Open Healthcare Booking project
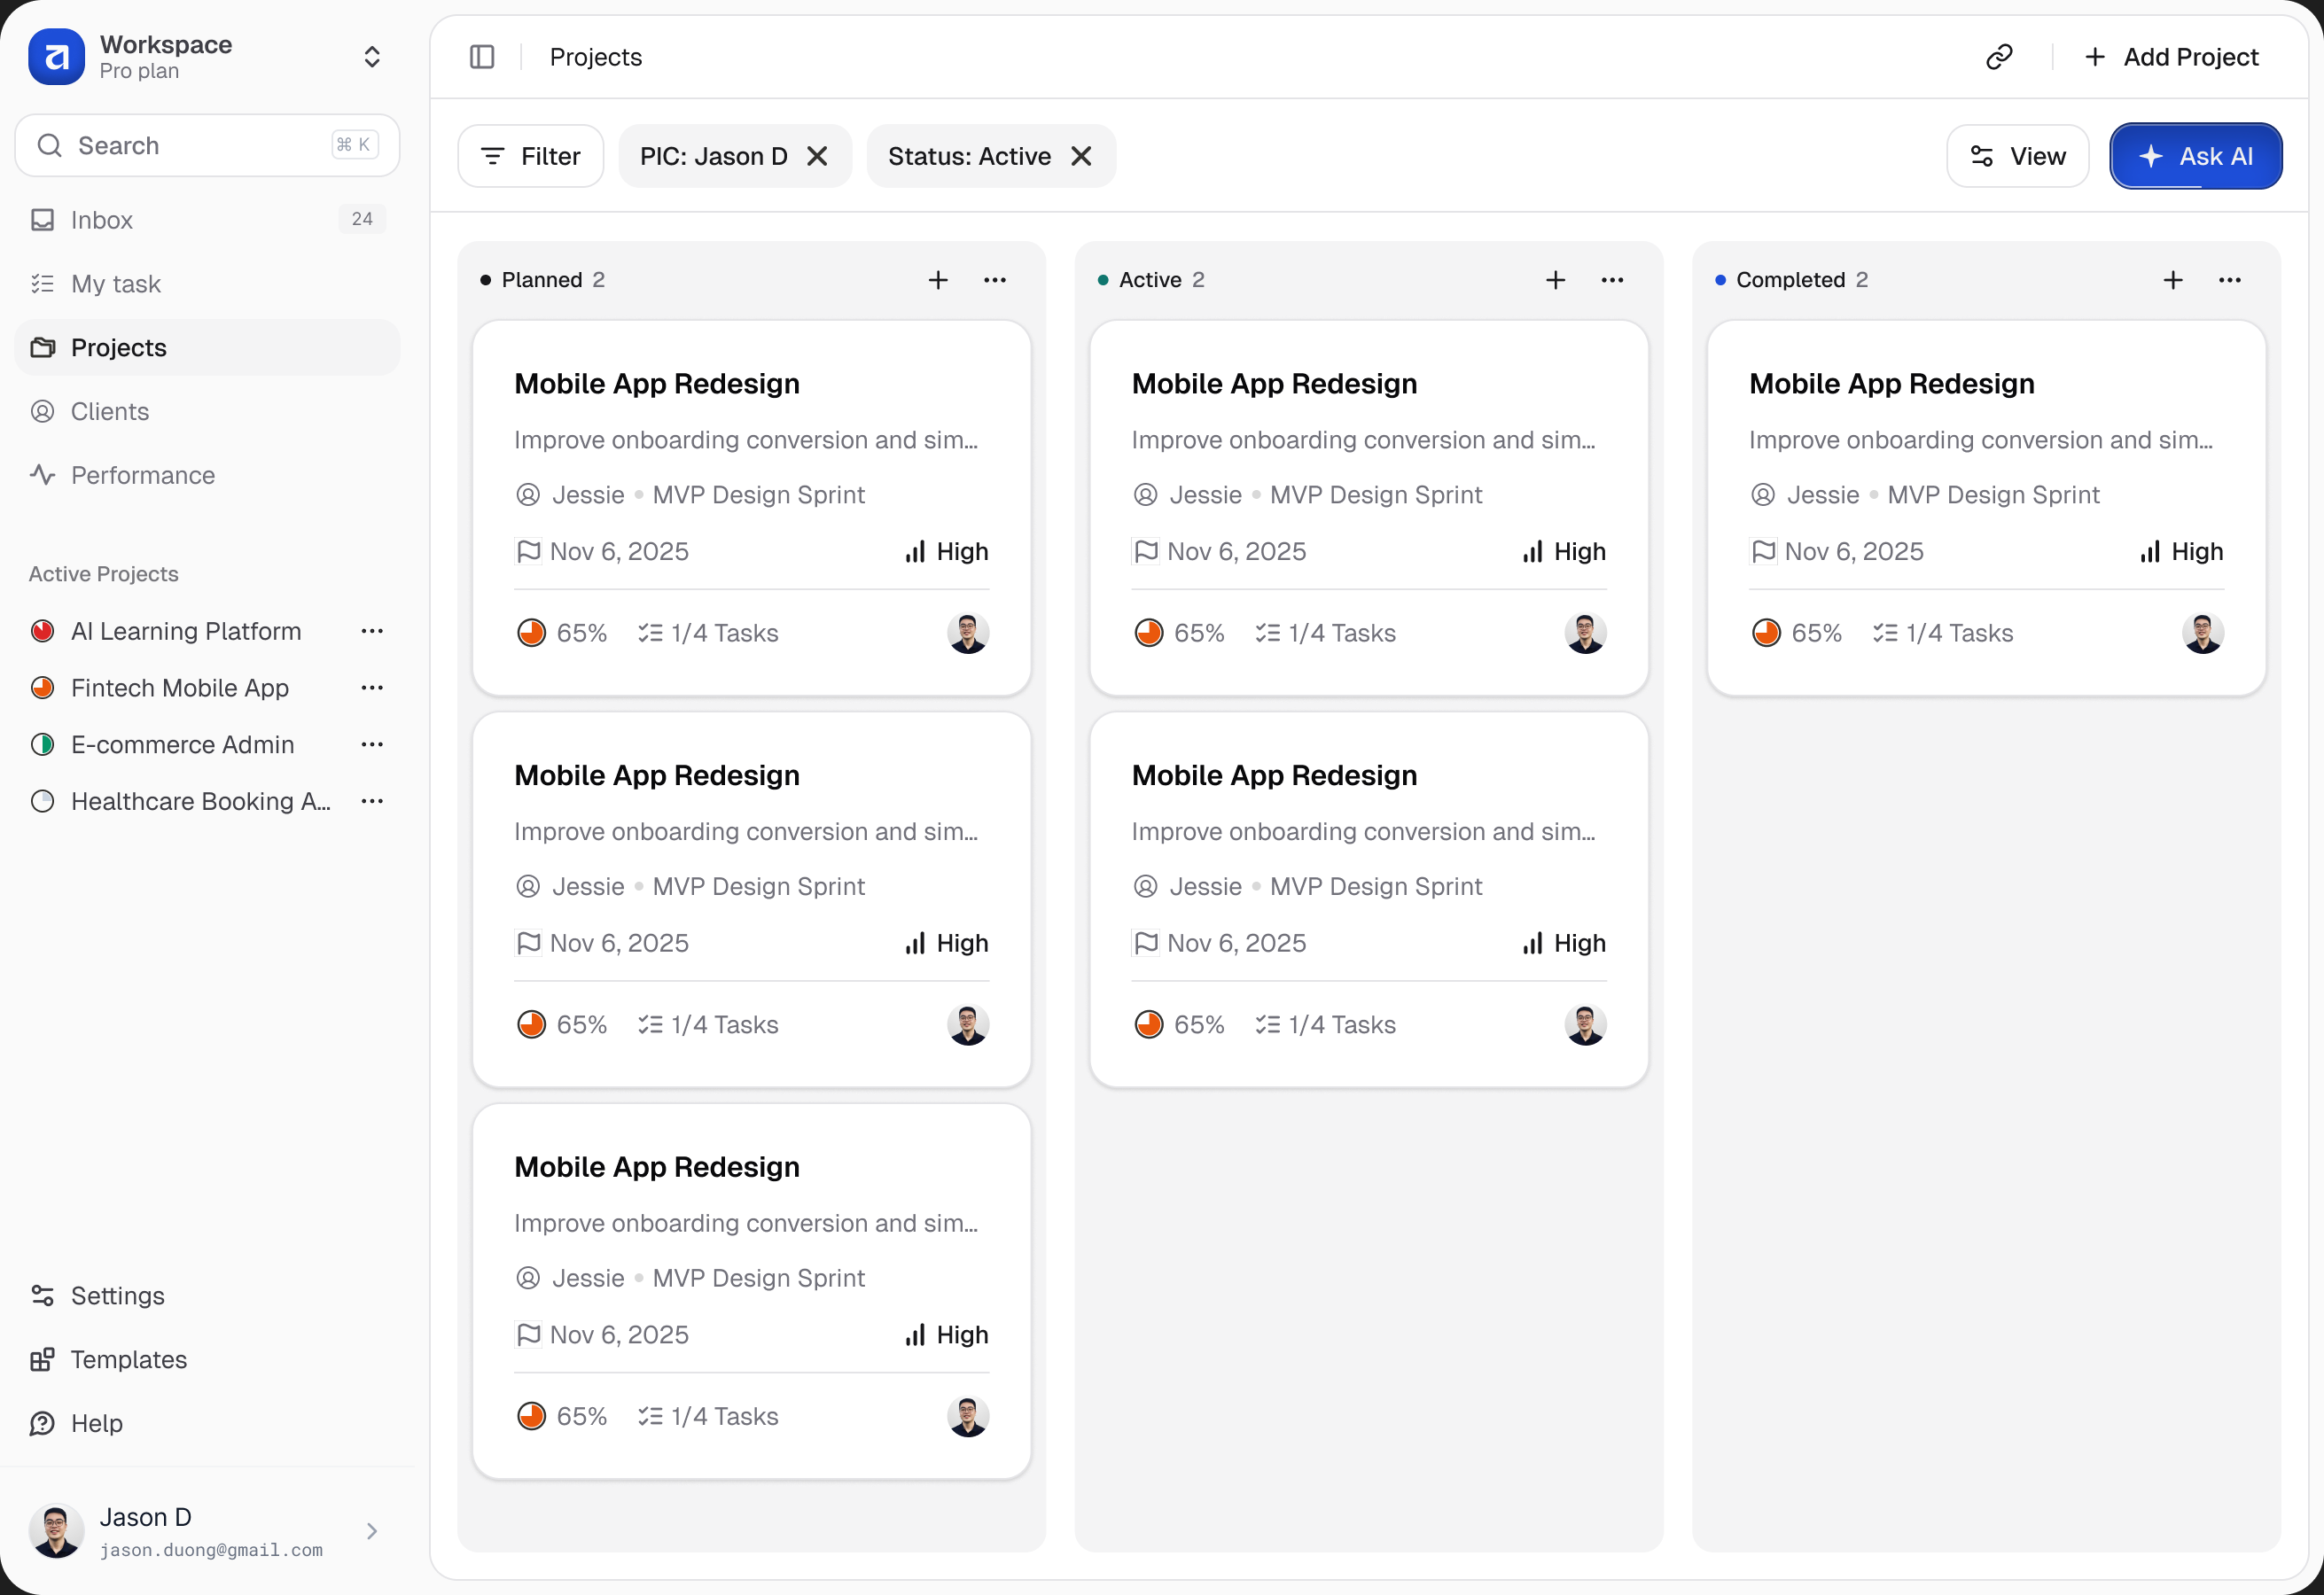This screenshot has width=2324, height=1595. (x=201, y=802)
